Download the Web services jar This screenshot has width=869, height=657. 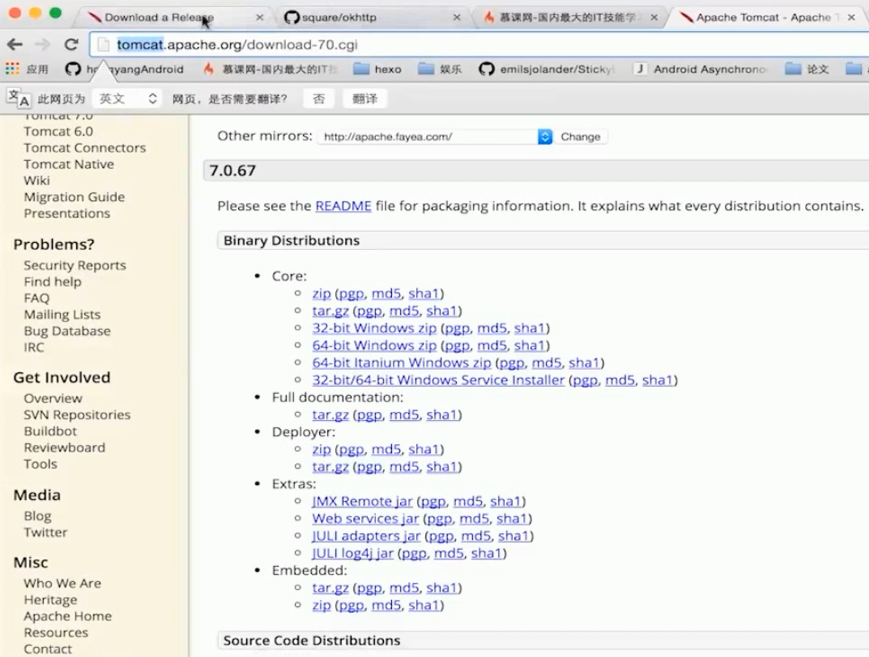[x=365, y=518]
